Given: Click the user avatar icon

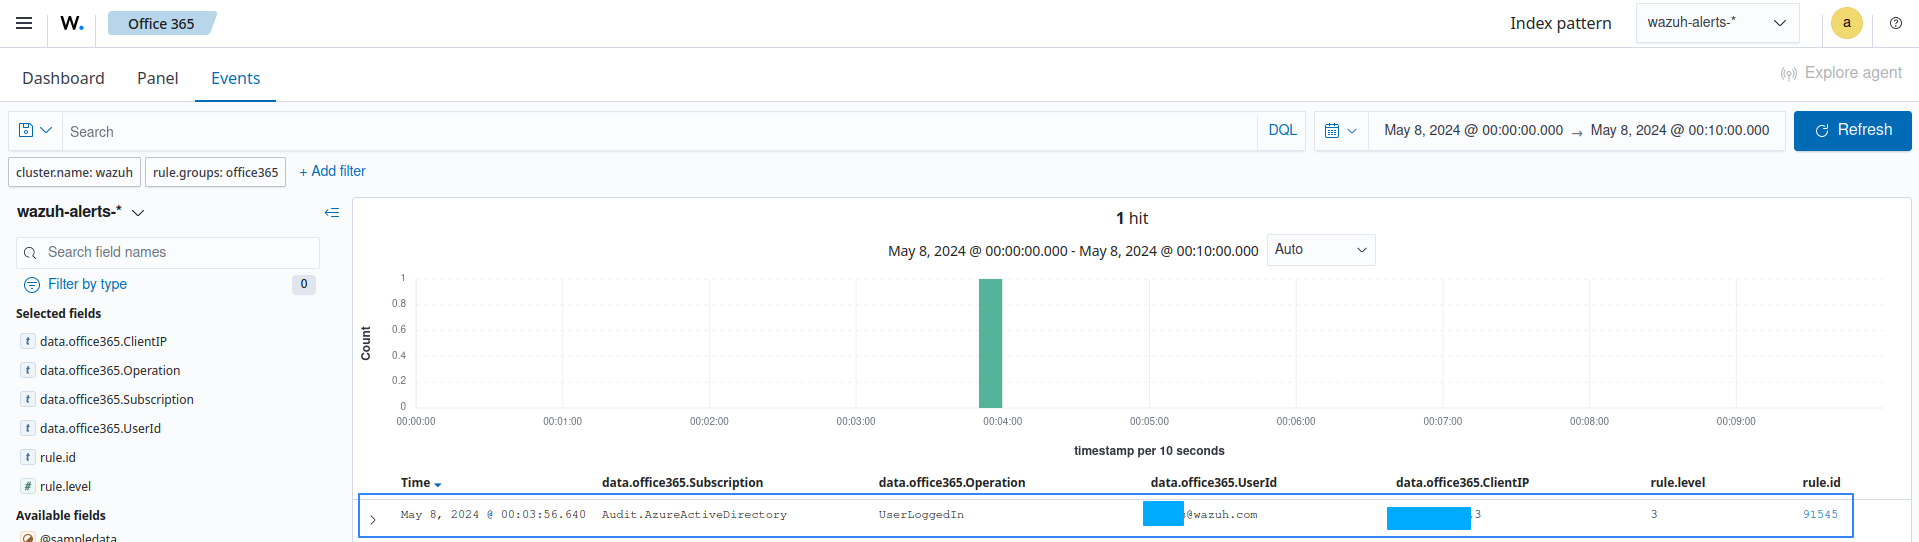Looking at the screenshot, I should point(1846,23).
